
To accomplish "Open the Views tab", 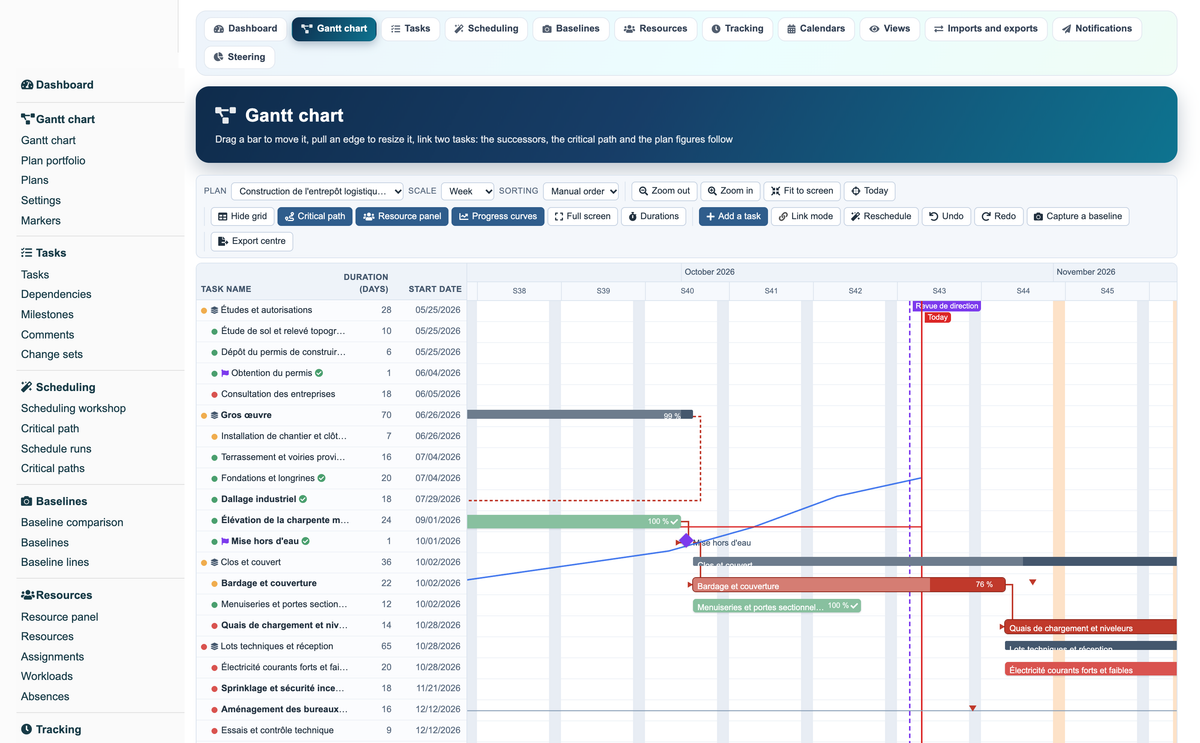I will [x=889, y=29].
